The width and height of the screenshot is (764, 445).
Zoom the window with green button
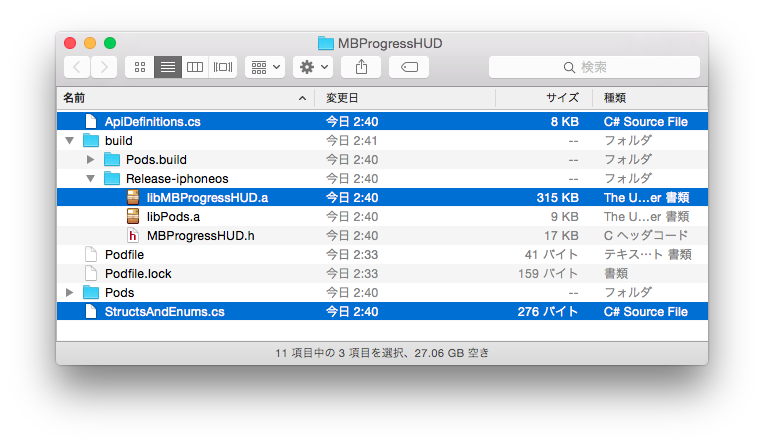click(110, 43)
